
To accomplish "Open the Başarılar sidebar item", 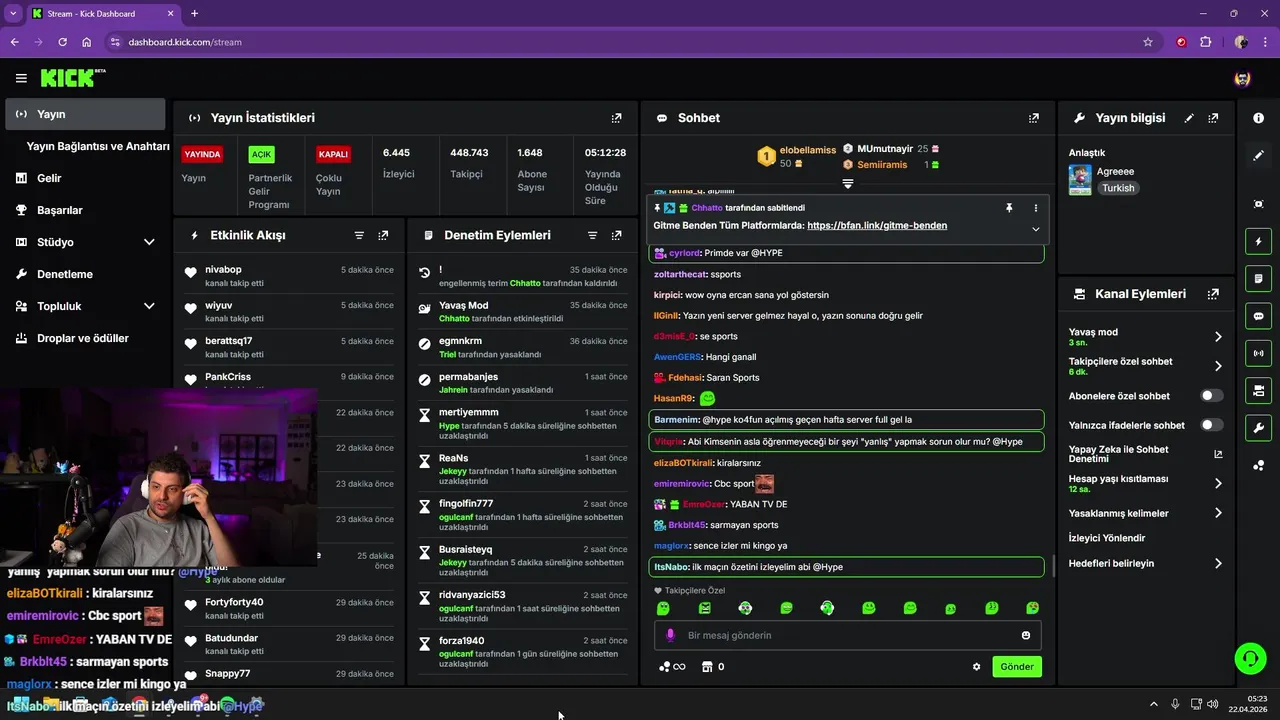I will point(85,210).
